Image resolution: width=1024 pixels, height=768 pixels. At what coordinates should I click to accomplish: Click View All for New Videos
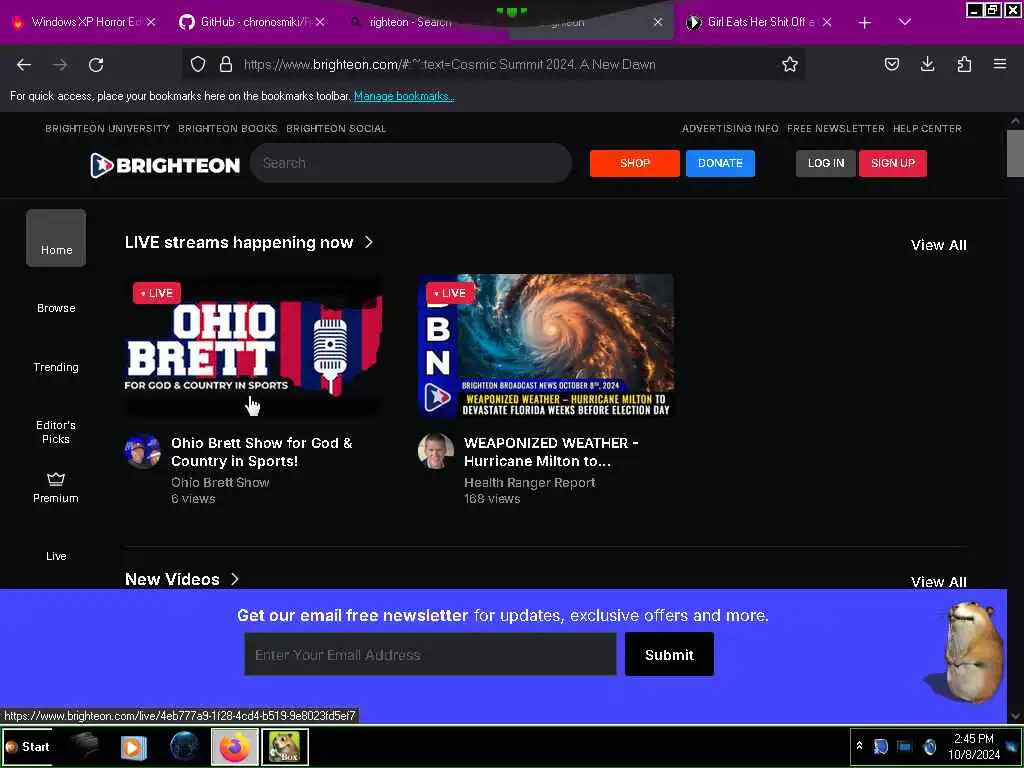(x=938, y=582)
